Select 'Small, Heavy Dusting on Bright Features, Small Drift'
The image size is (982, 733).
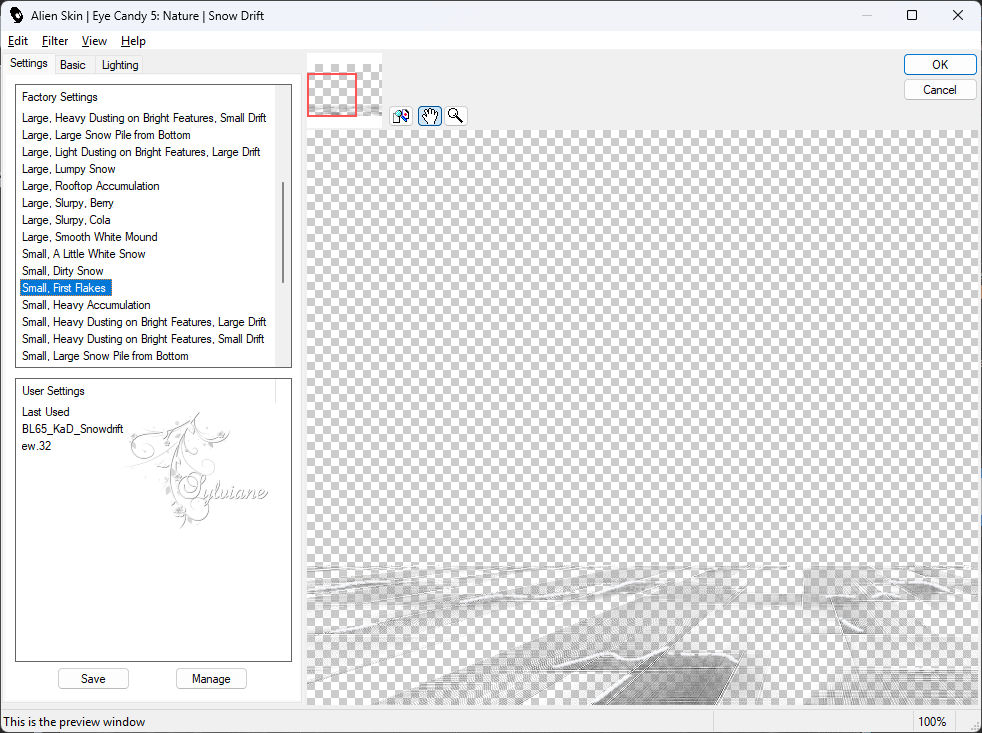pos(143,338)
